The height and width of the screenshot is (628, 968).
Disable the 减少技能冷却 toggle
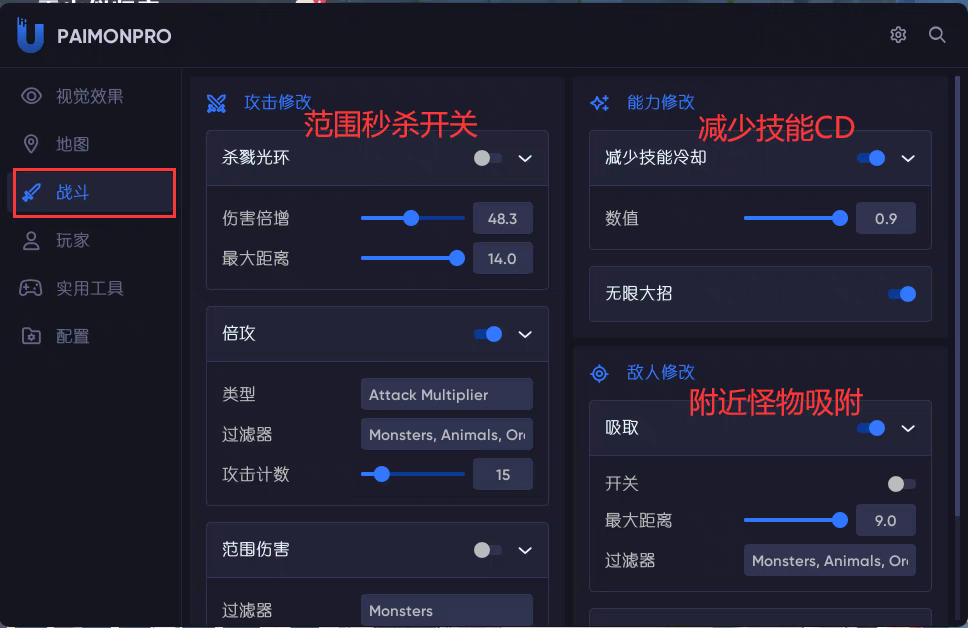871,158
